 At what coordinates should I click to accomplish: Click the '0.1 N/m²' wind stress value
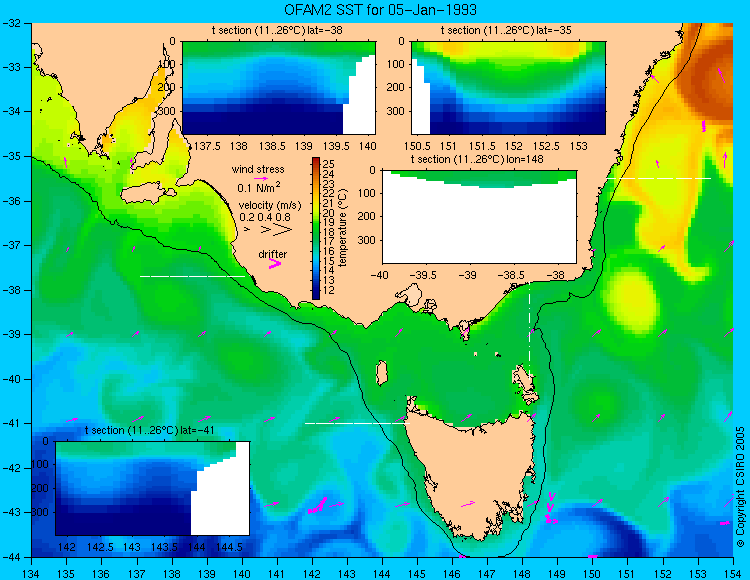pos(259,187)
